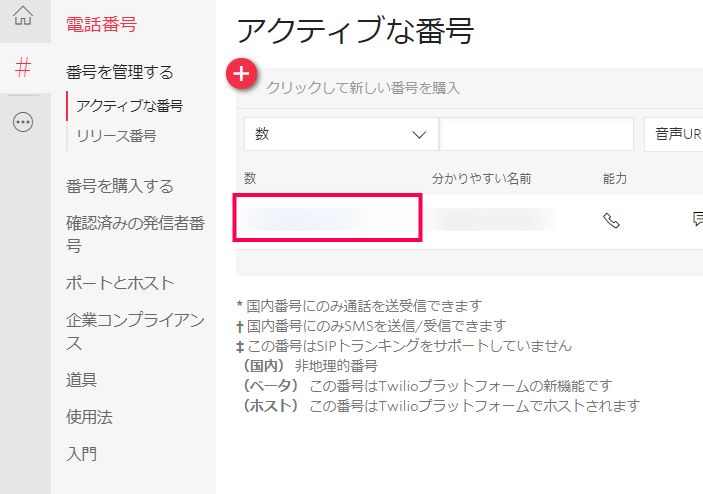Expand the 数 filter dropdown

tap(340, 134)
